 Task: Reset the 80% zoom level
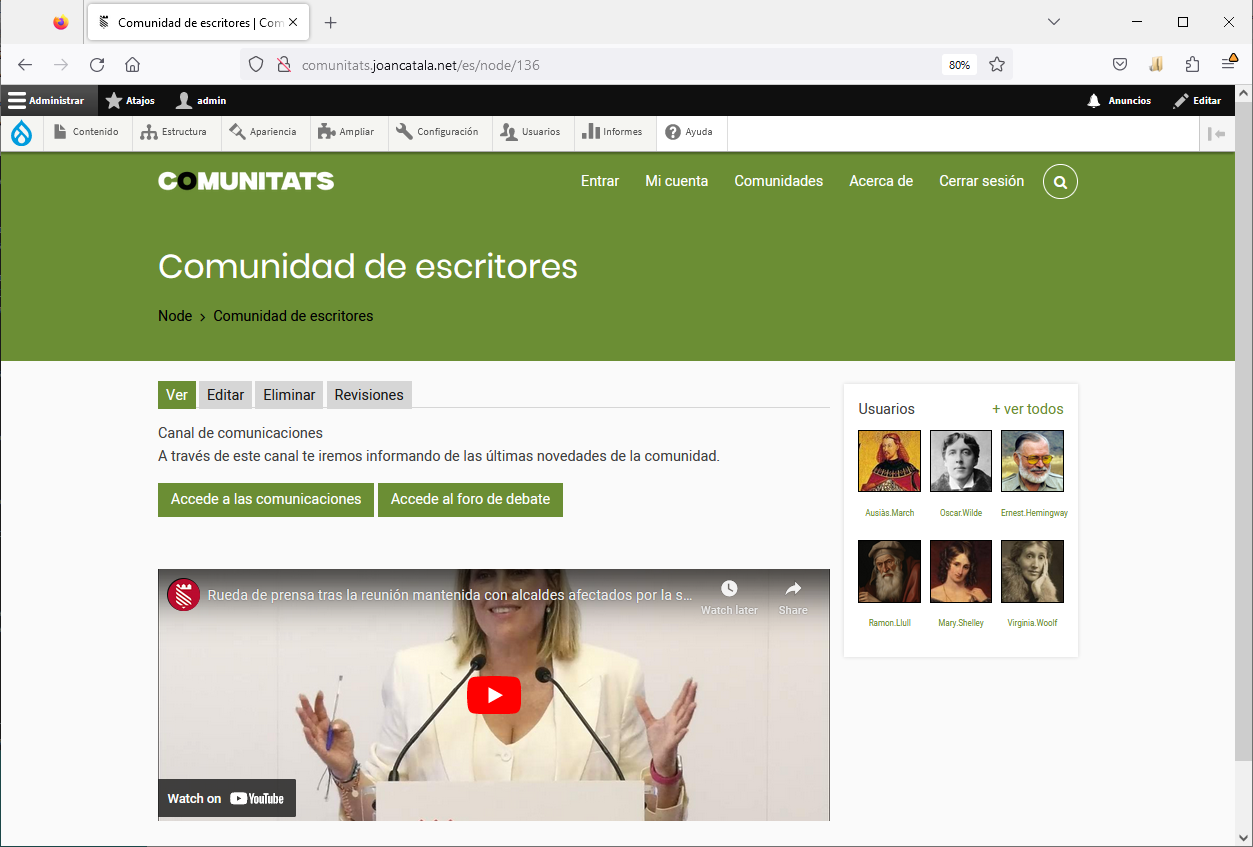(x=959, y=65)
